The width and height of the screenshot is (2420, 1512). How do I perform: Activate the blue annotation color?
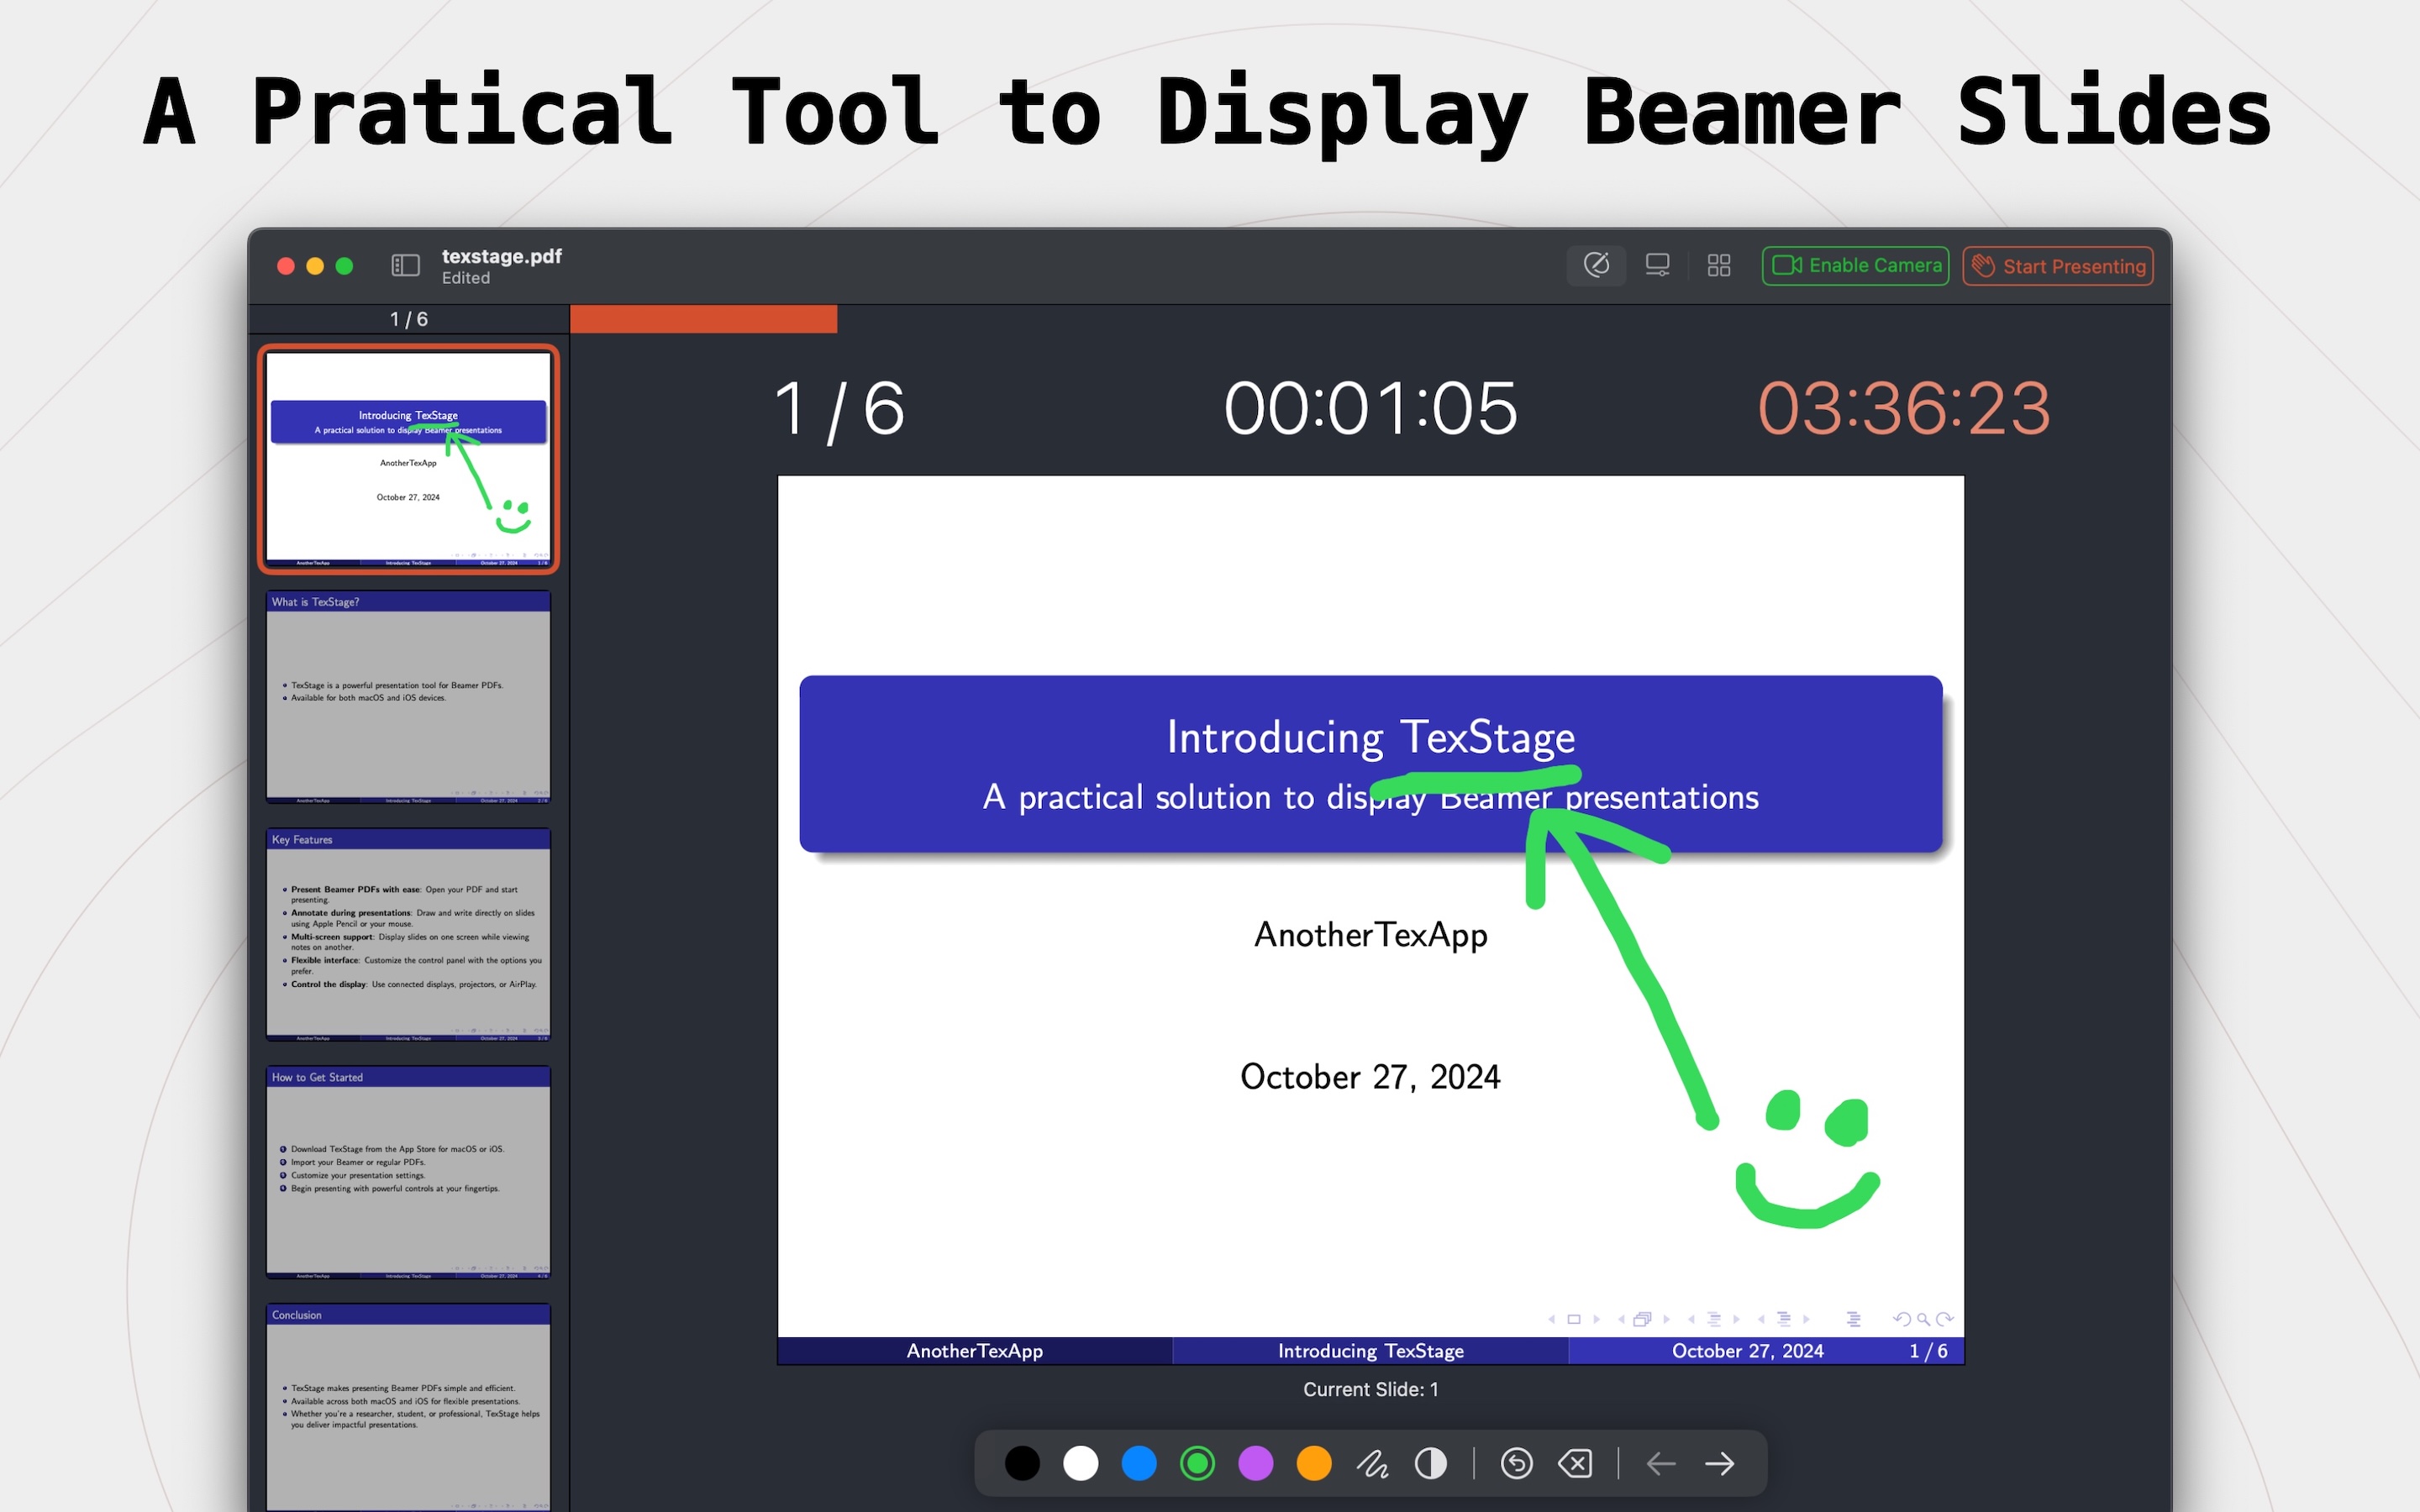(x=1139, y=1462)
